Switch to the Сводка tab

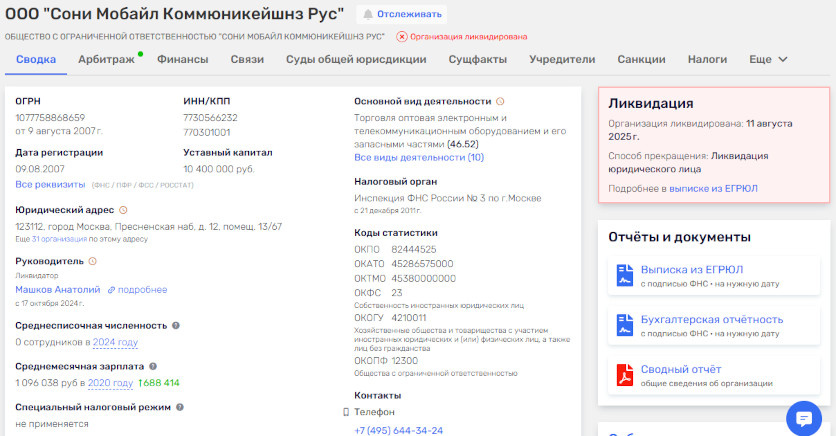click(36, 59)
